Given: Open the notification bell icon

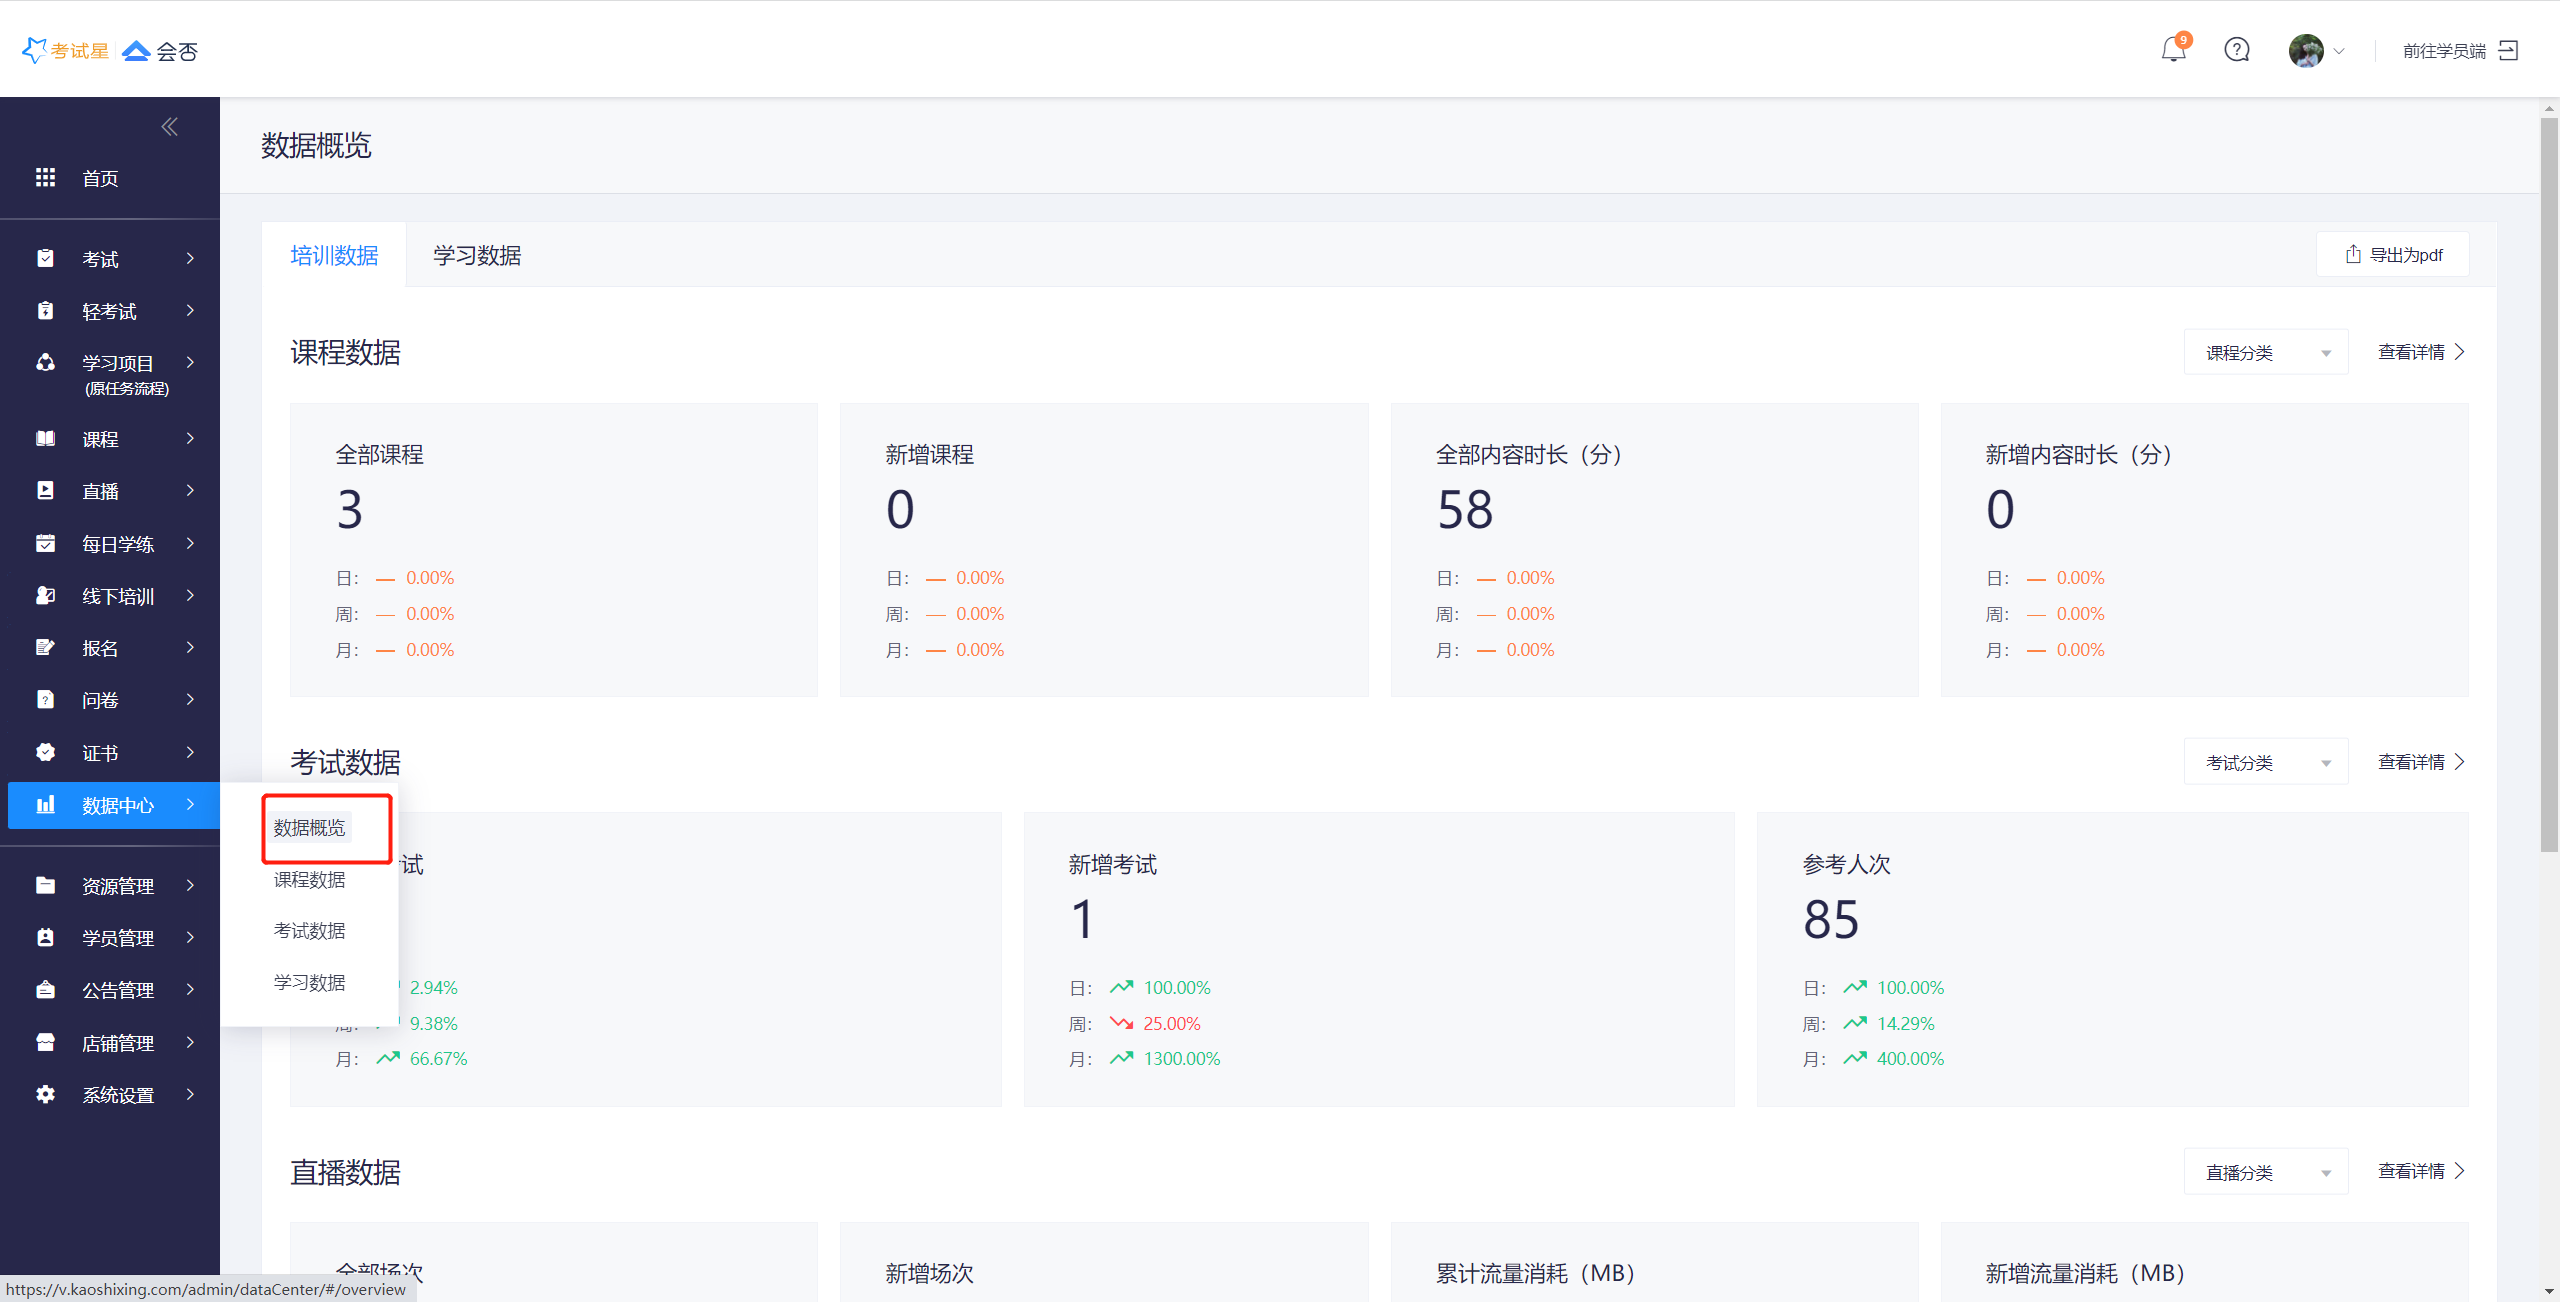Looking at the screenshot, I should (2173, 50).
